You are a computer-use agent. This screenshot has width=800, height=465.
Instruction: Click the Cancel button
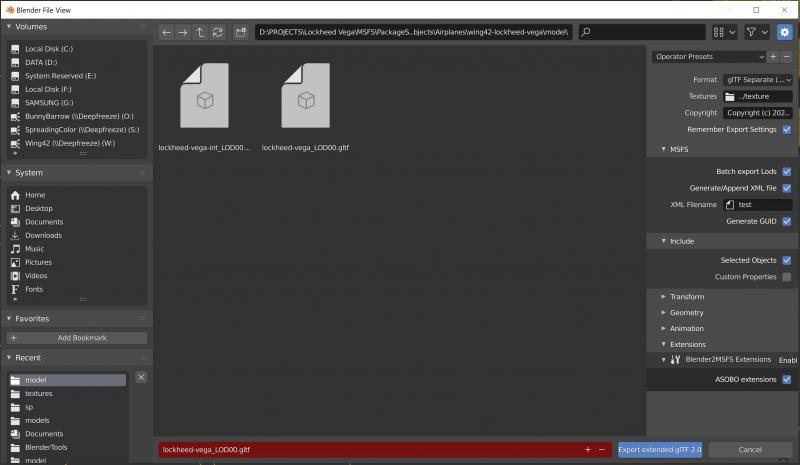coord(750,450)
